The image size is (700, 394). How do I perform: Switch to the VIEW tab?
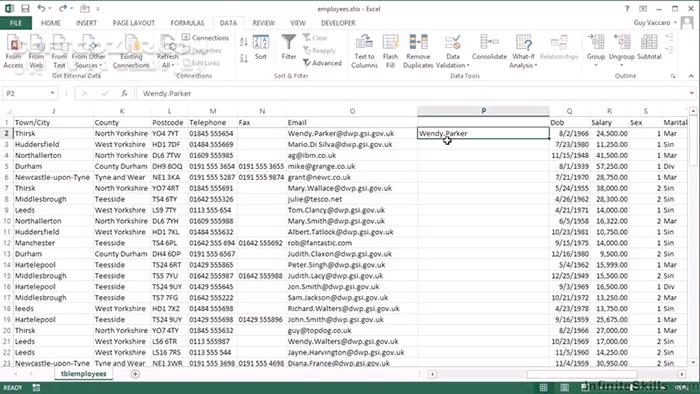(x=298, y=23)
